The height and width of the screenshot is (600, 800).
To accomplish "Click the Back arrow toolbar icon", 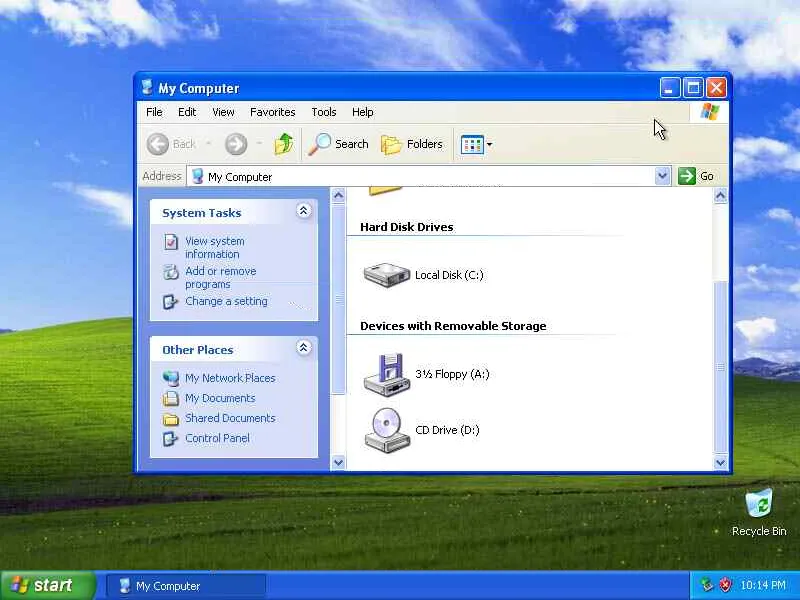I will 158,144.
